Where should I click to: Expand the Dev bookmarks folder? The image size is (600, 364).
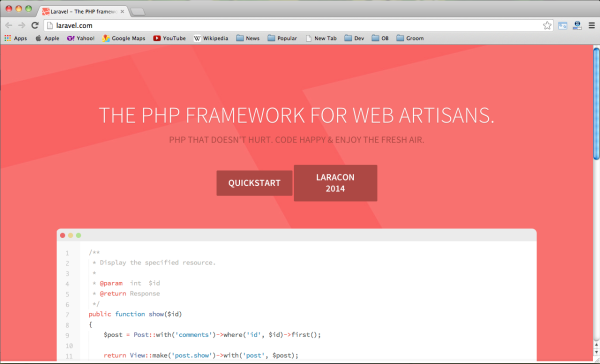tap(354, 38)
